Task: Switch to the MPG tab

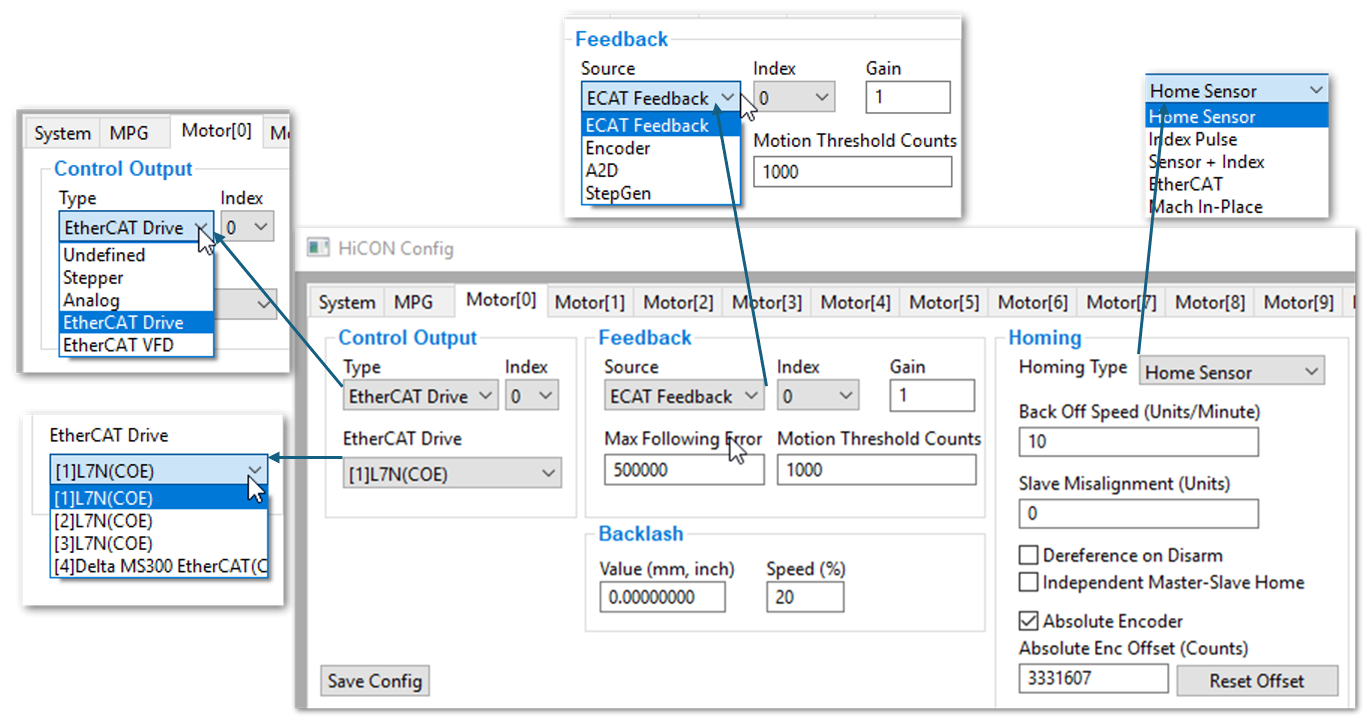Action: tap(413, 302)
